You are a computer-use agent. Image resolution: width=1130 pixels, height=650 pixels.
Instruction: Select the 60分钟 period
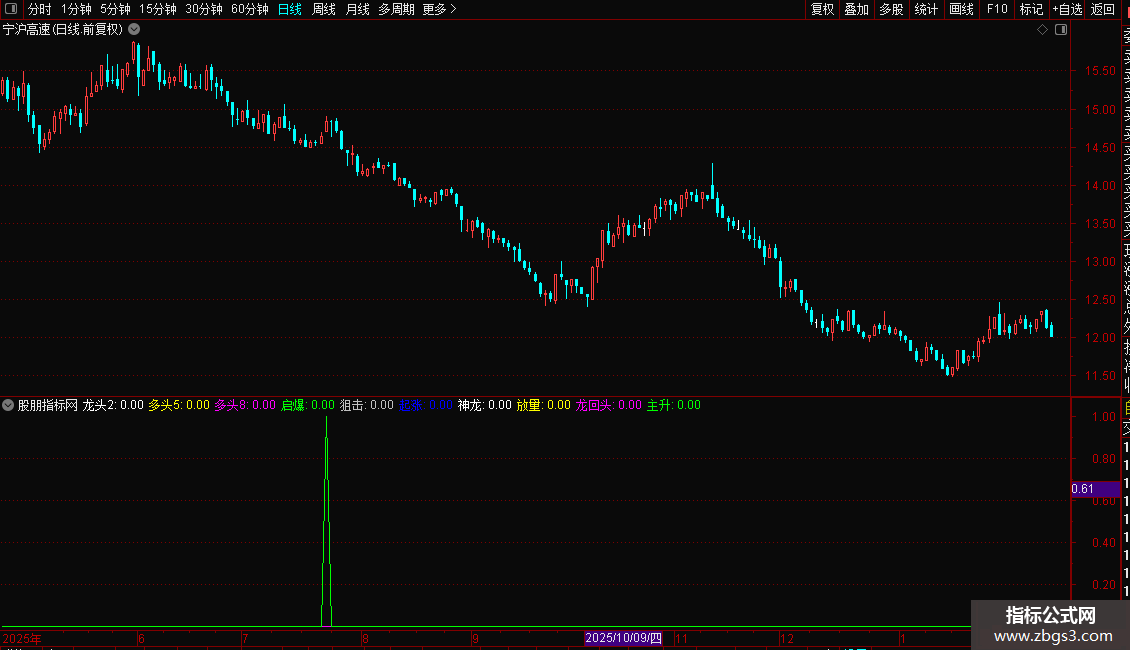250,9
